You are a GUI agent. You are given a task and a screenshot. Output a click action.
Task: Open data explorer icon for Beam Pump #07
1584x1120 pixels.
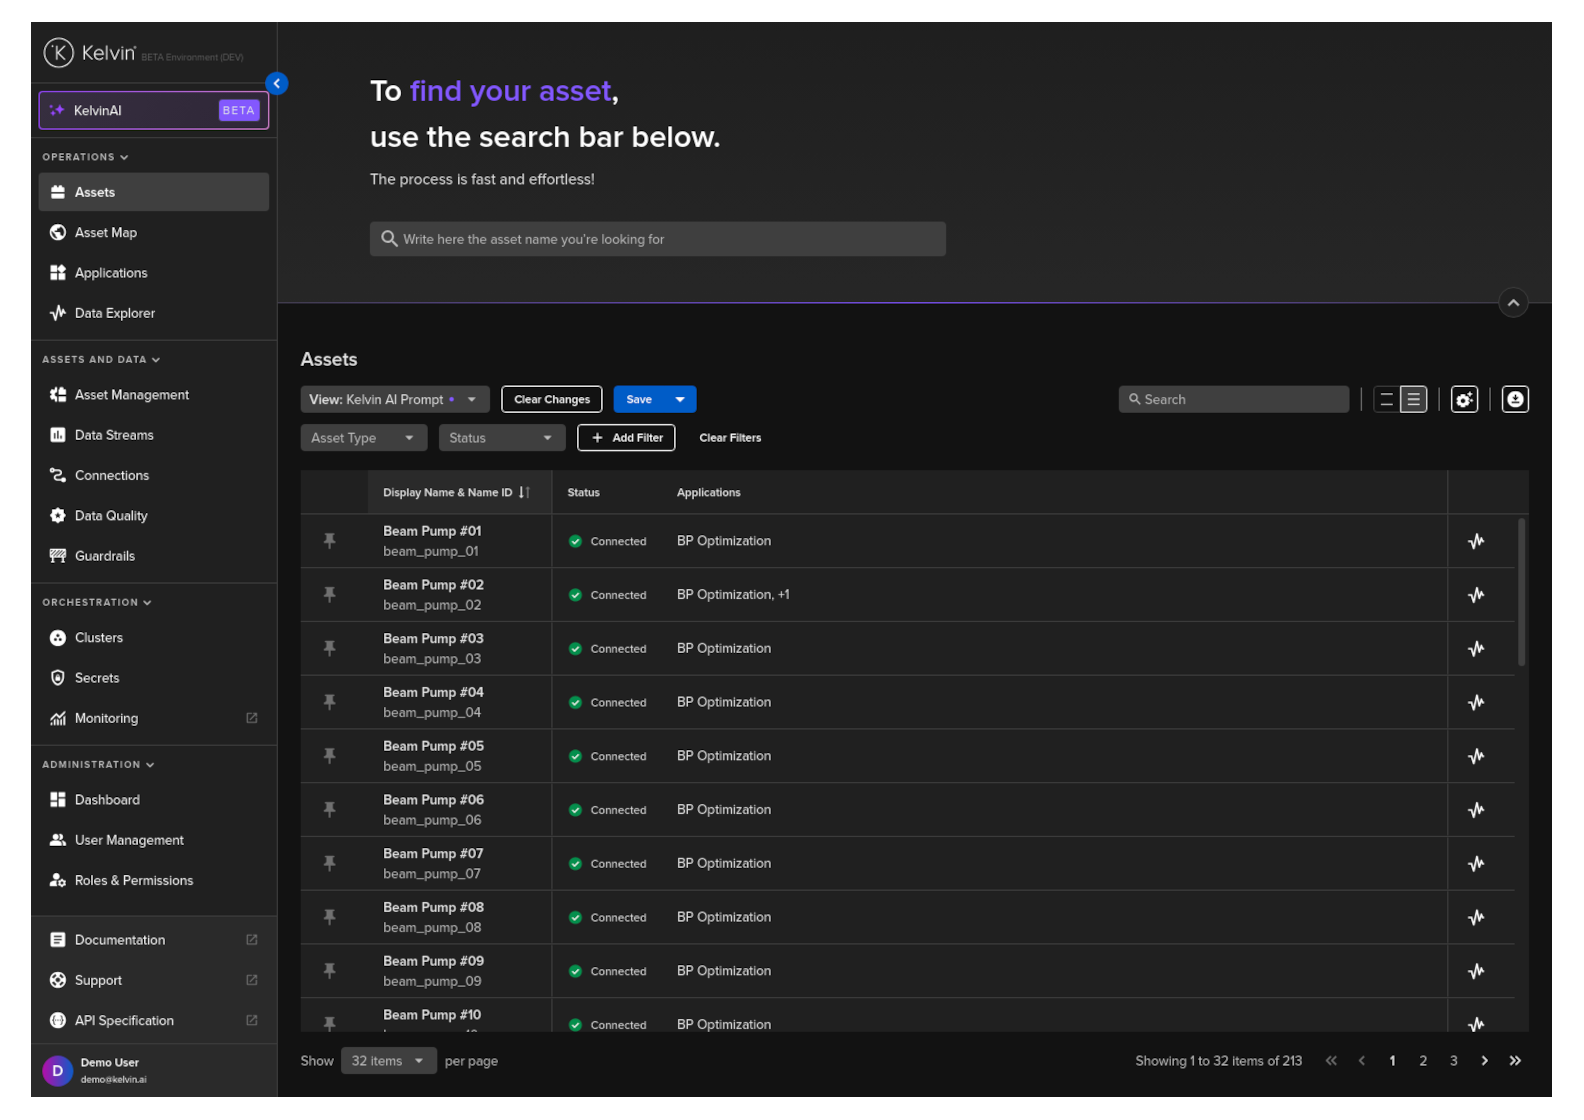click(1475, 863)
